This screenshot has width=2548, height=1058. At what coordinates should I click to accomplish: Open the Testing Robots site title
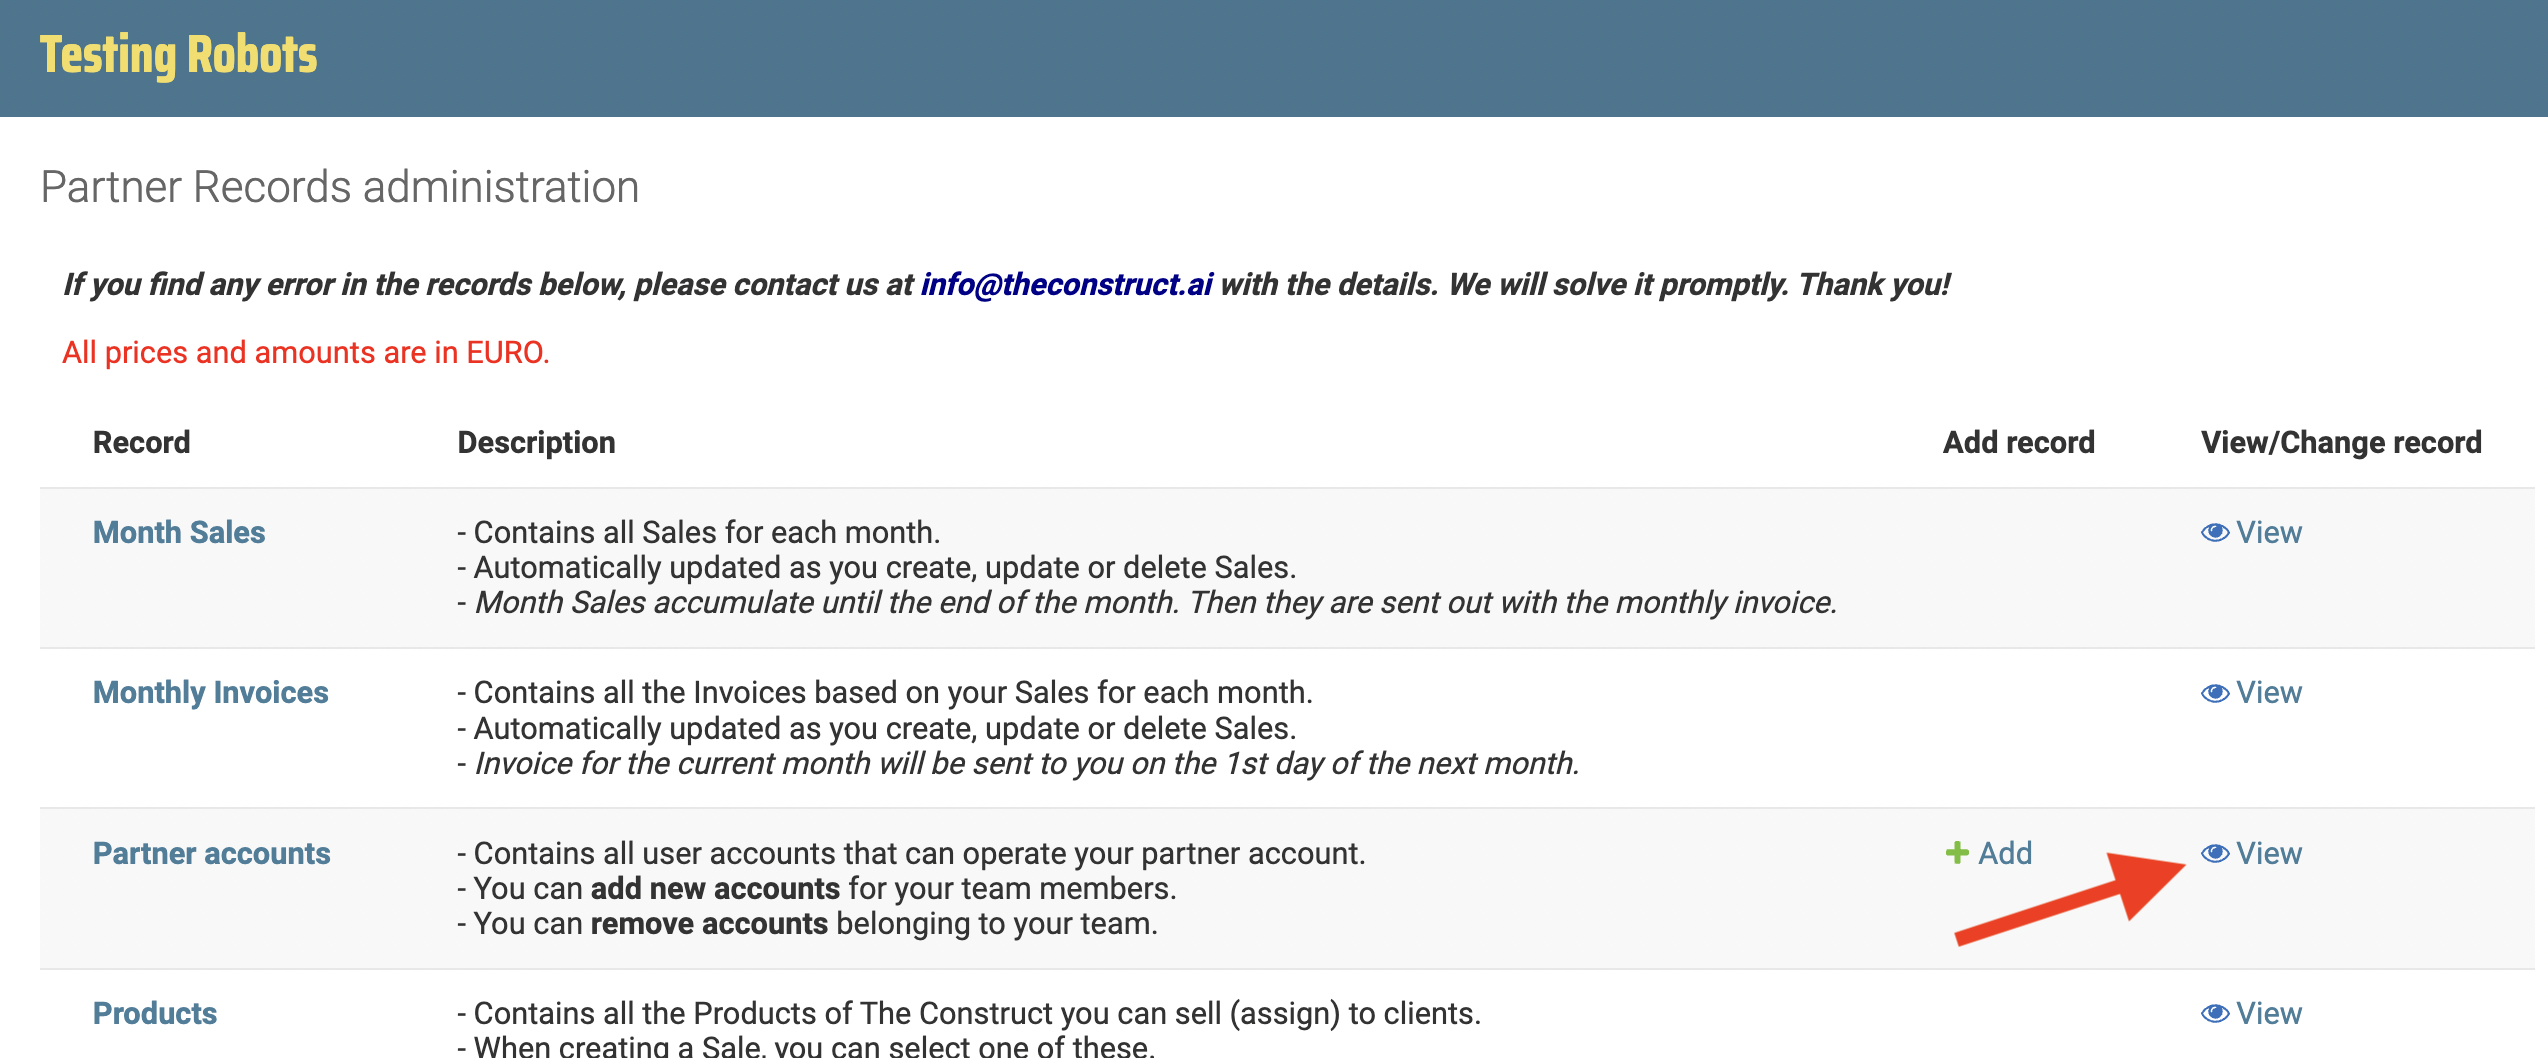tap(178, 56)
